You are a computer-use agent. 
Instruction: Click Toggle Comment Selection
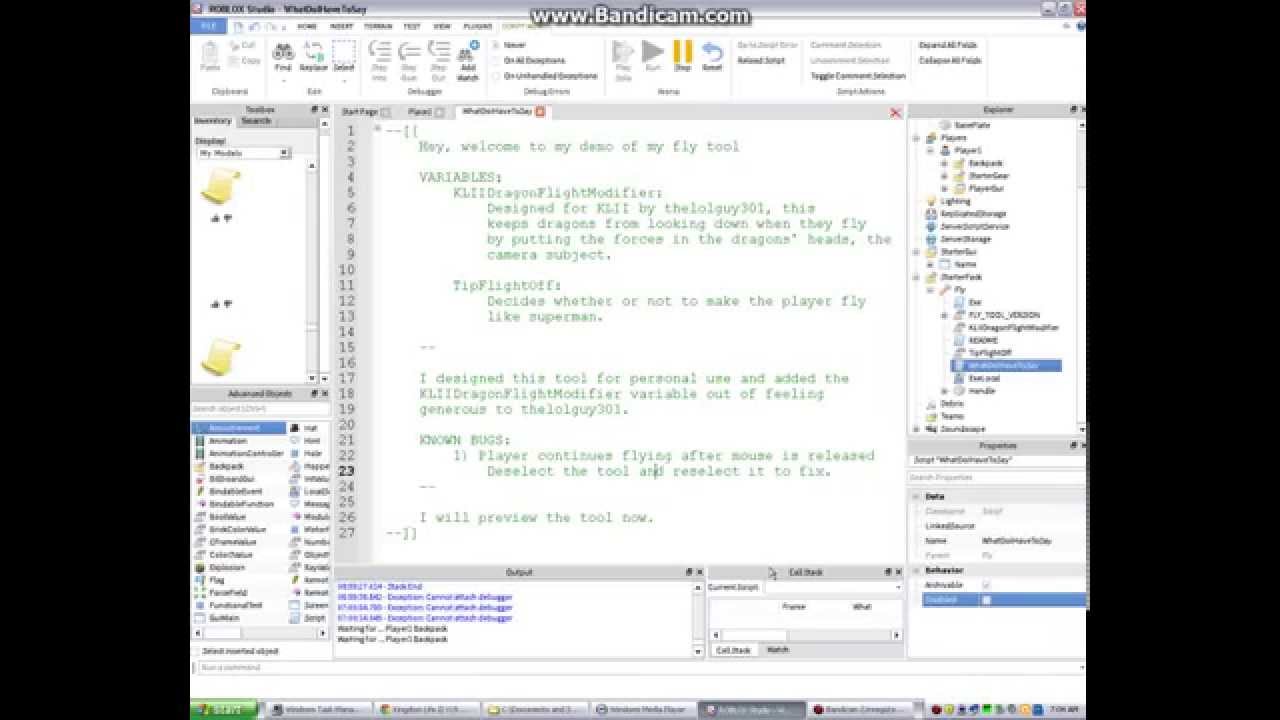857,75
